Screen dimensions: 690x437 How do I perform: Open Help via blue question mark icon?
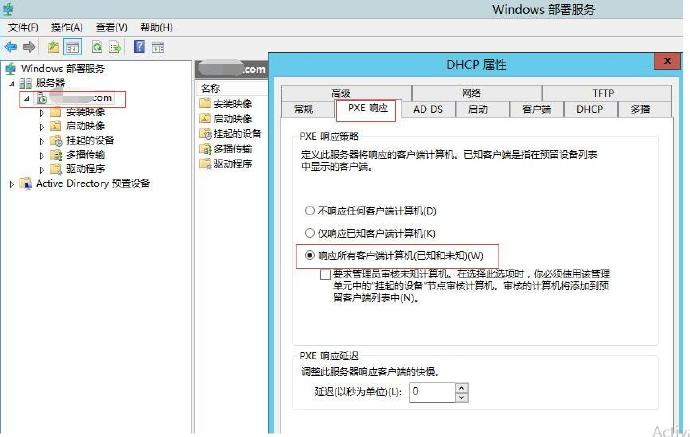click(x=139, y=46)
